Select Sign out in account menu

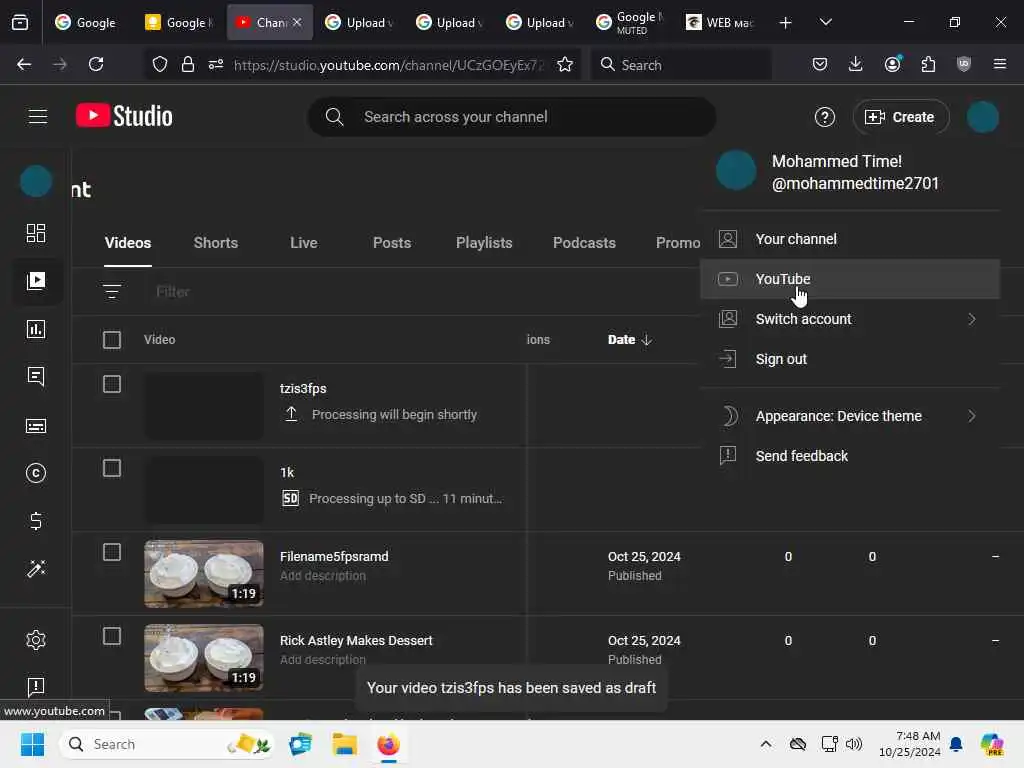pyautogui.click(x=850, y=359)
